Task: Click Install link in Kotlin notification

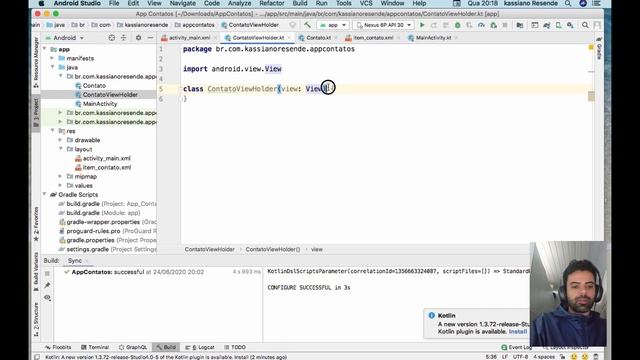Action: pos(518,331)
